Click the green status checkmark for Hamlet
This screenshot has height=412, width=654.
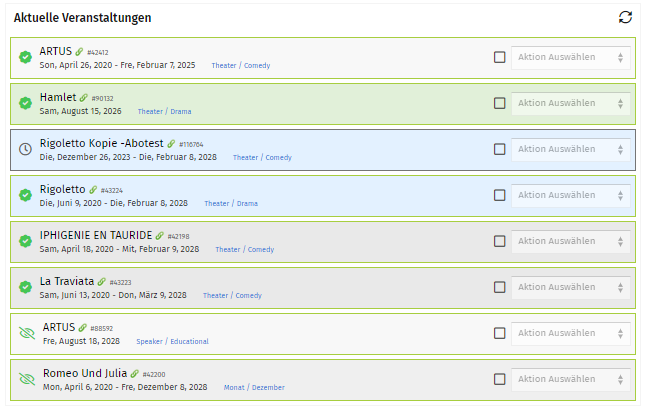click(x=25, y=103)
